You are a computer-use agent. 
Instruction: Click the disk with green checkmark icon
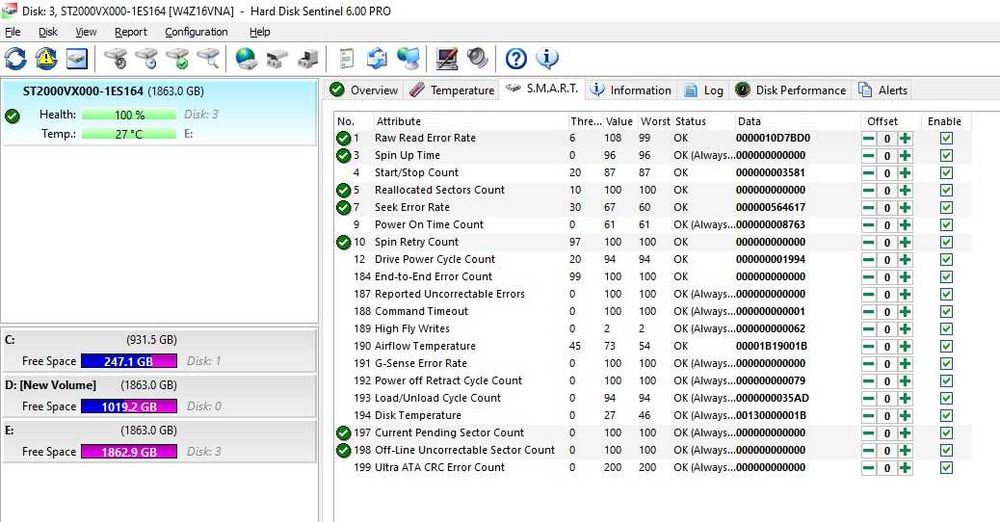[x=178, y=59]
